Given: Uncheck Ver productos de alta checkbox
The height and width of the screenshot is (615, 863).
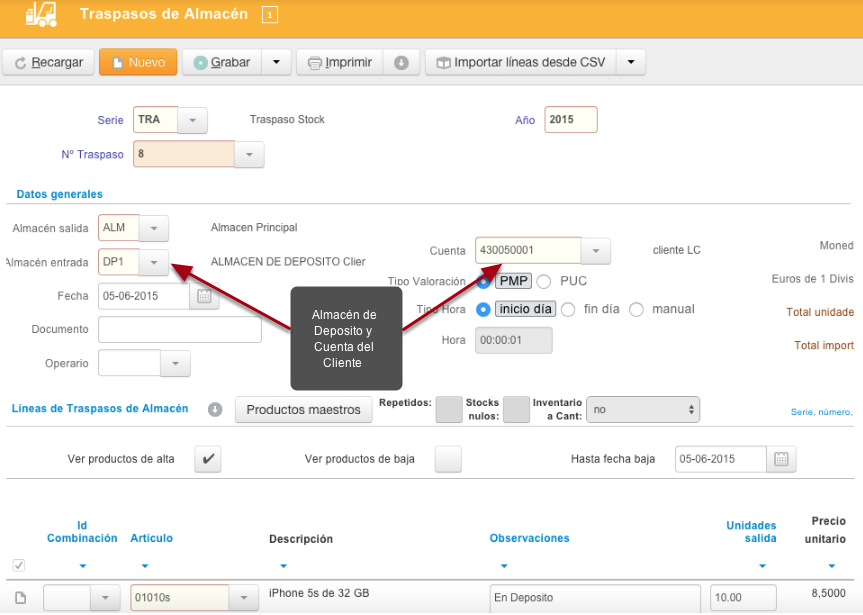Looking at the screenshot, I should click(208, 459).
